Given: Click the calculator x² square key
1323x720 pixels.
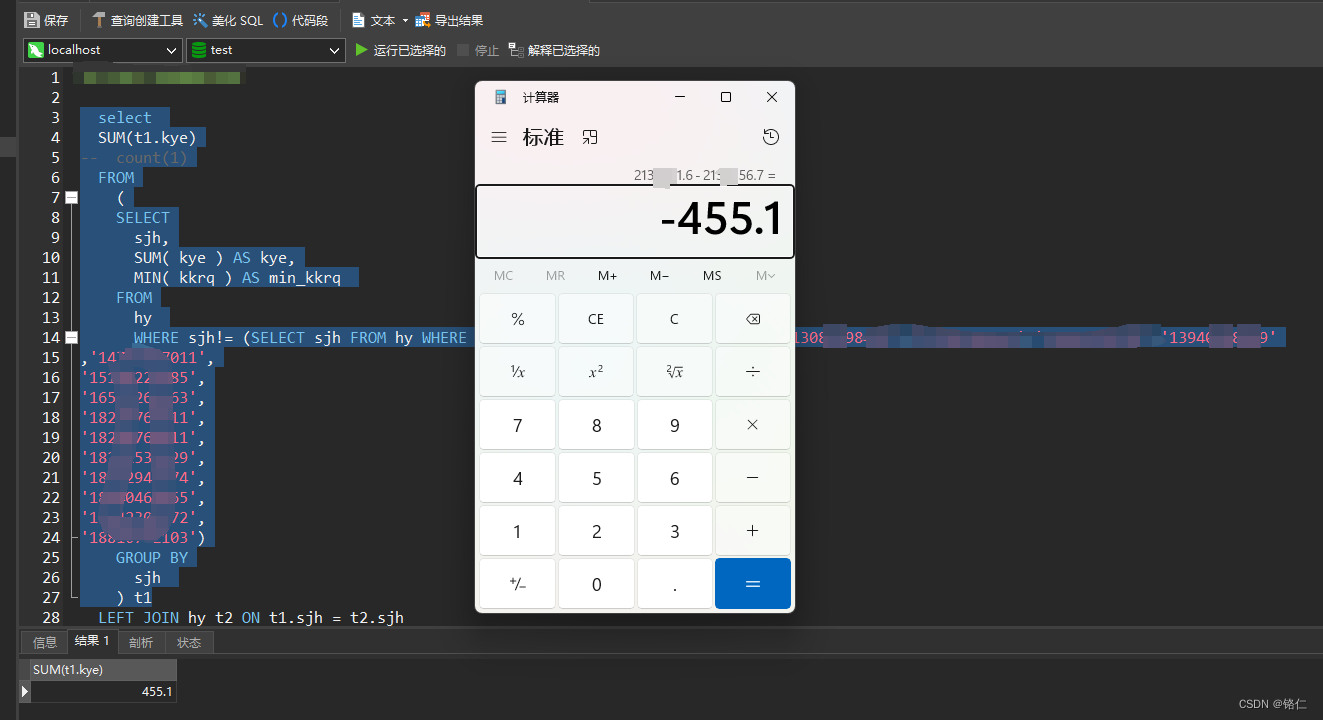Looking at the screenshot, I should pos(596,372).
